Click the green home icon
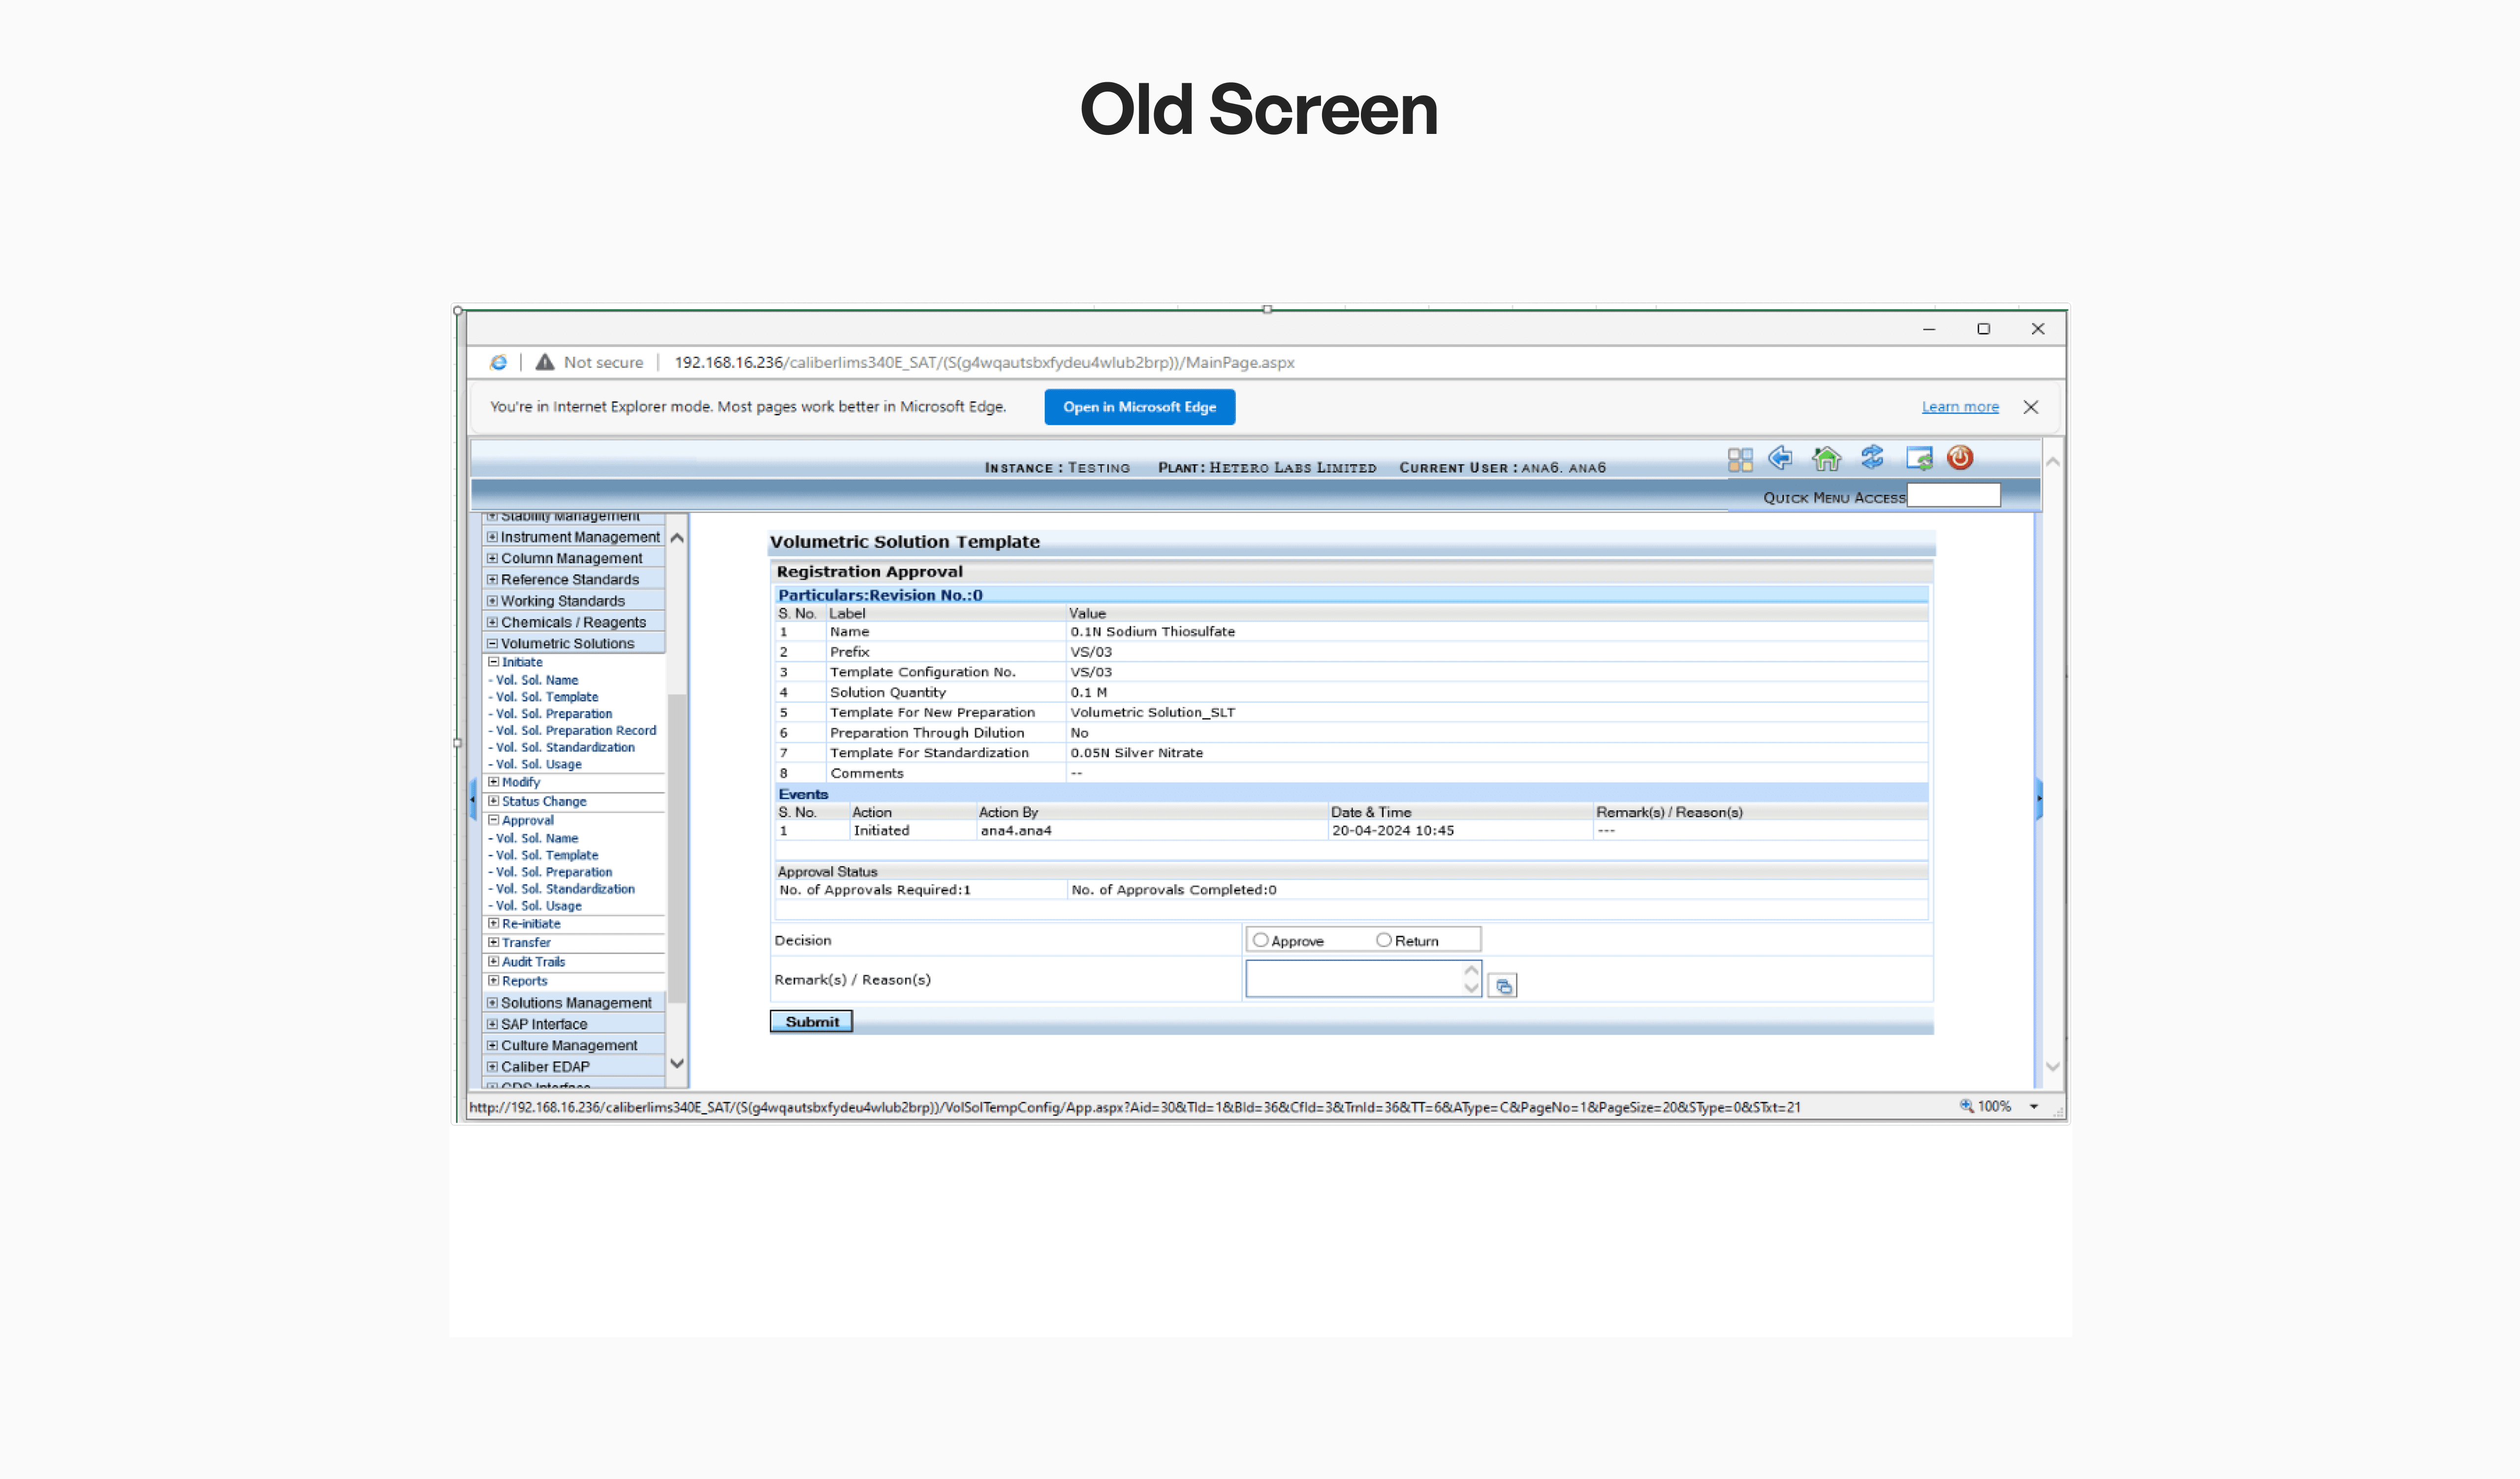The height and width of the screenshot is (1479, 2520). pyautogui.click(x=1828, y=458)
